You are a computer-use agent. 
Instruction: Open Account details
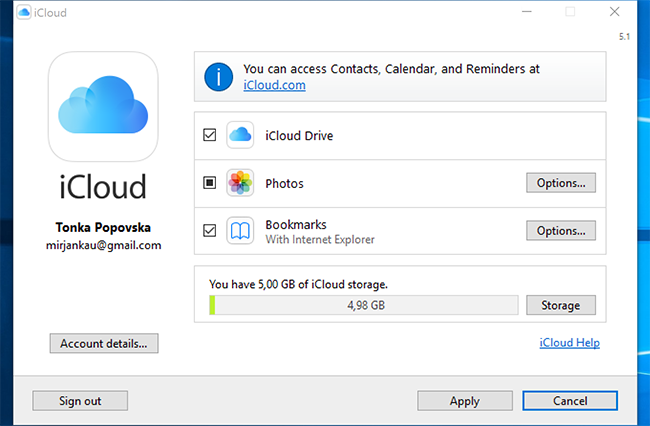(x=103, y=343)
